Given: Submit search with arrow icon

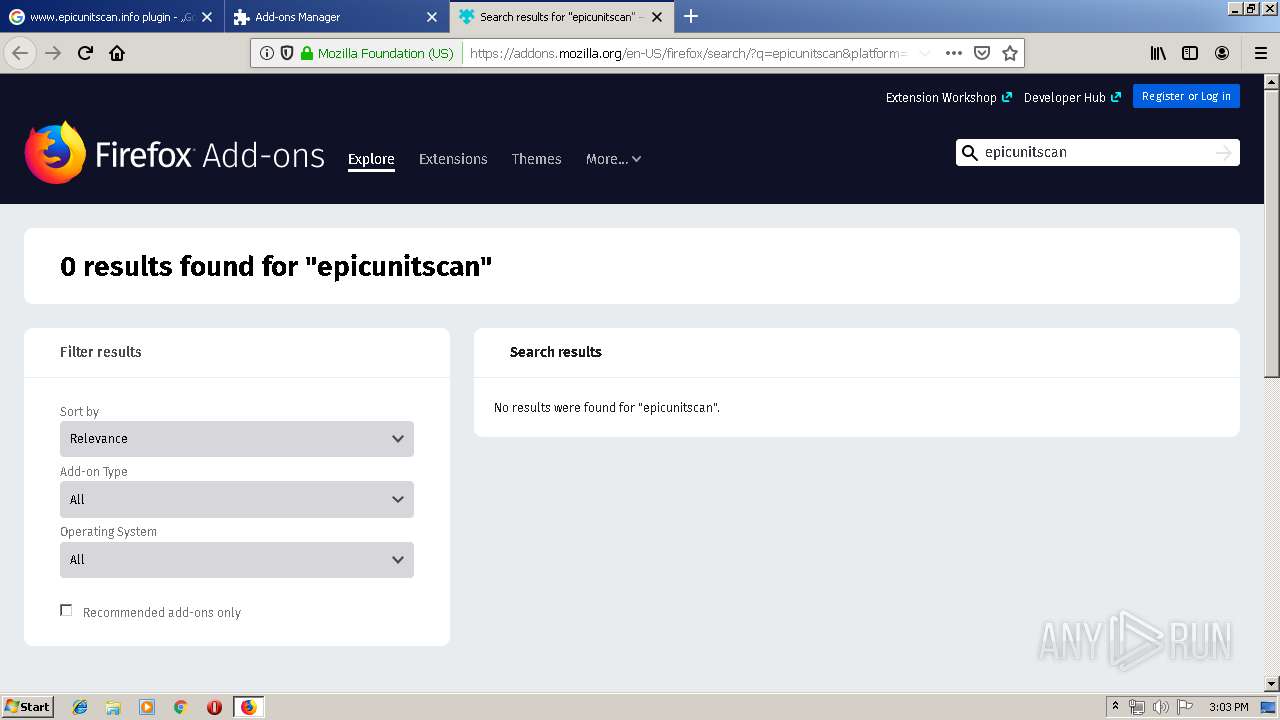Looking at the screenshot, I should tap(1223, 152).
